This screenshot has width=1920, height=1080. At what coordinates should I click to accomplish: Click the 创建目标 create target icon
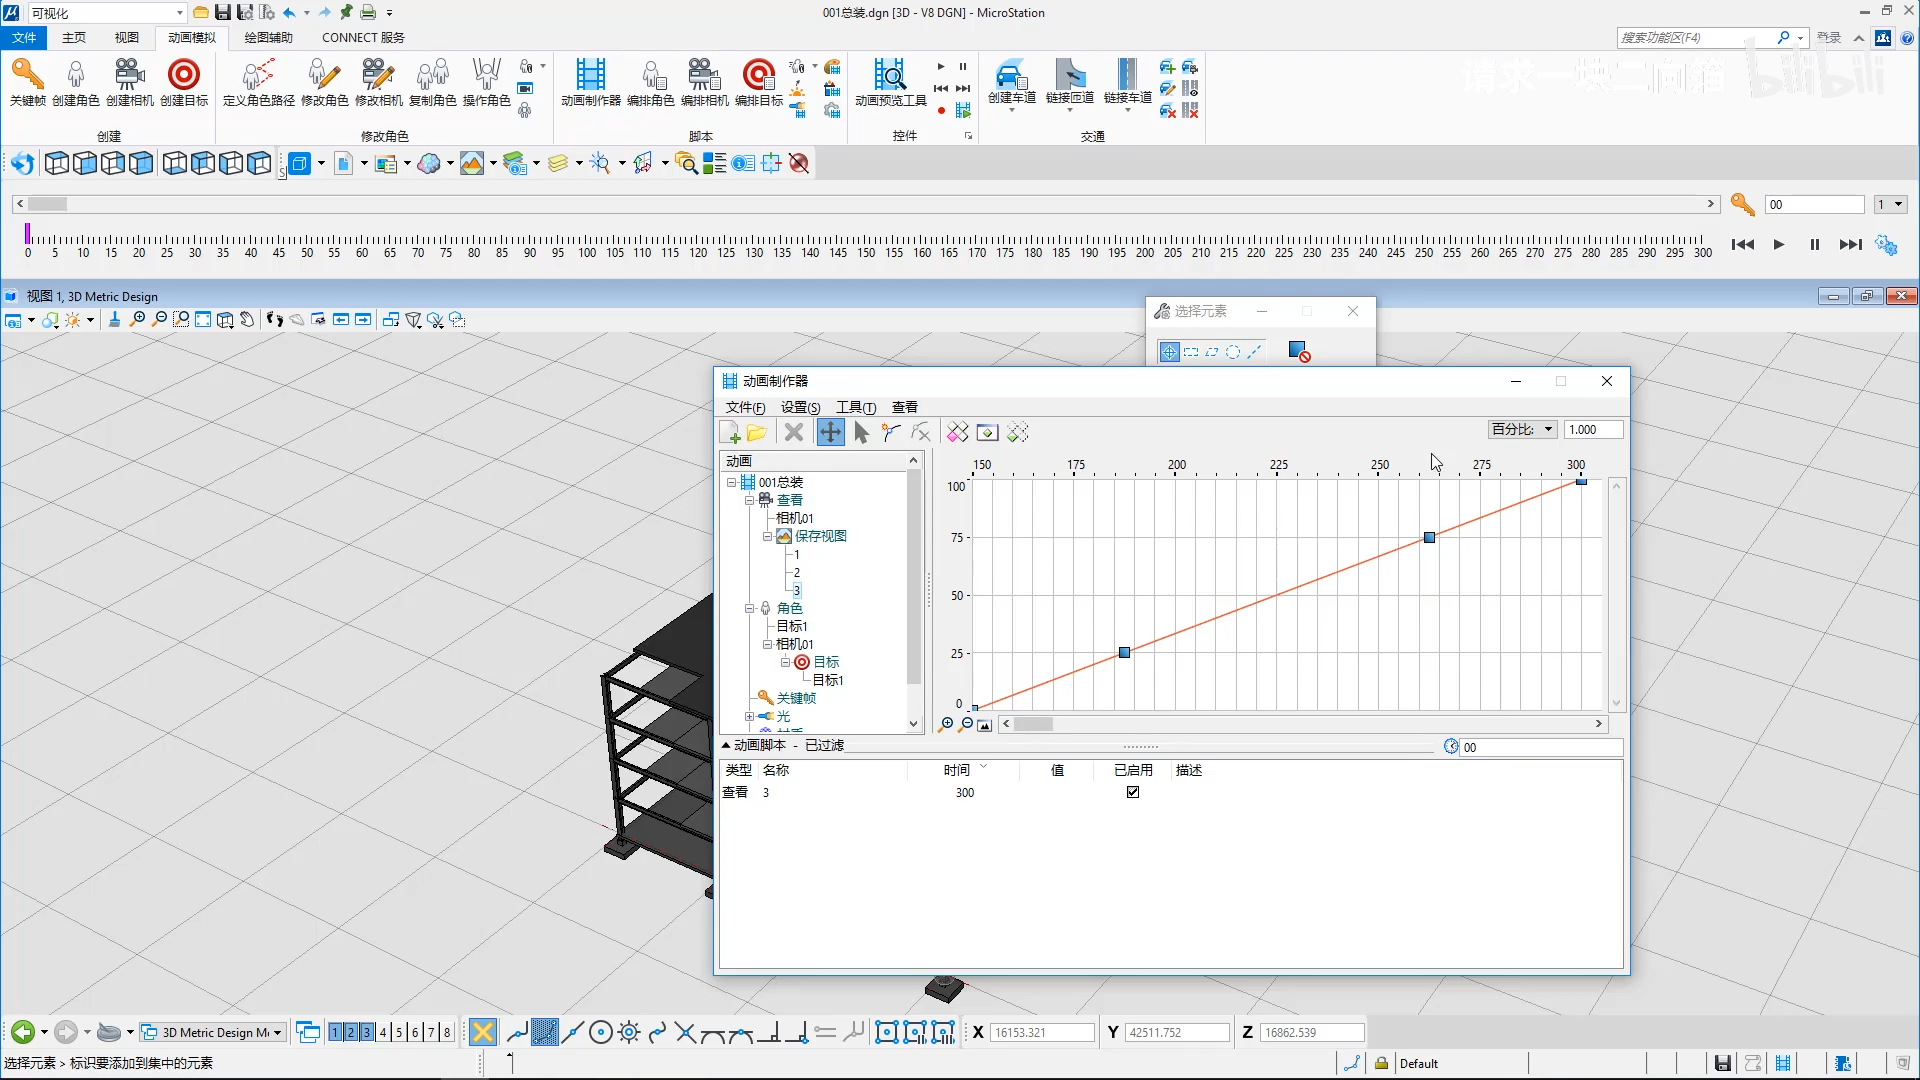(x=184, y=76)
